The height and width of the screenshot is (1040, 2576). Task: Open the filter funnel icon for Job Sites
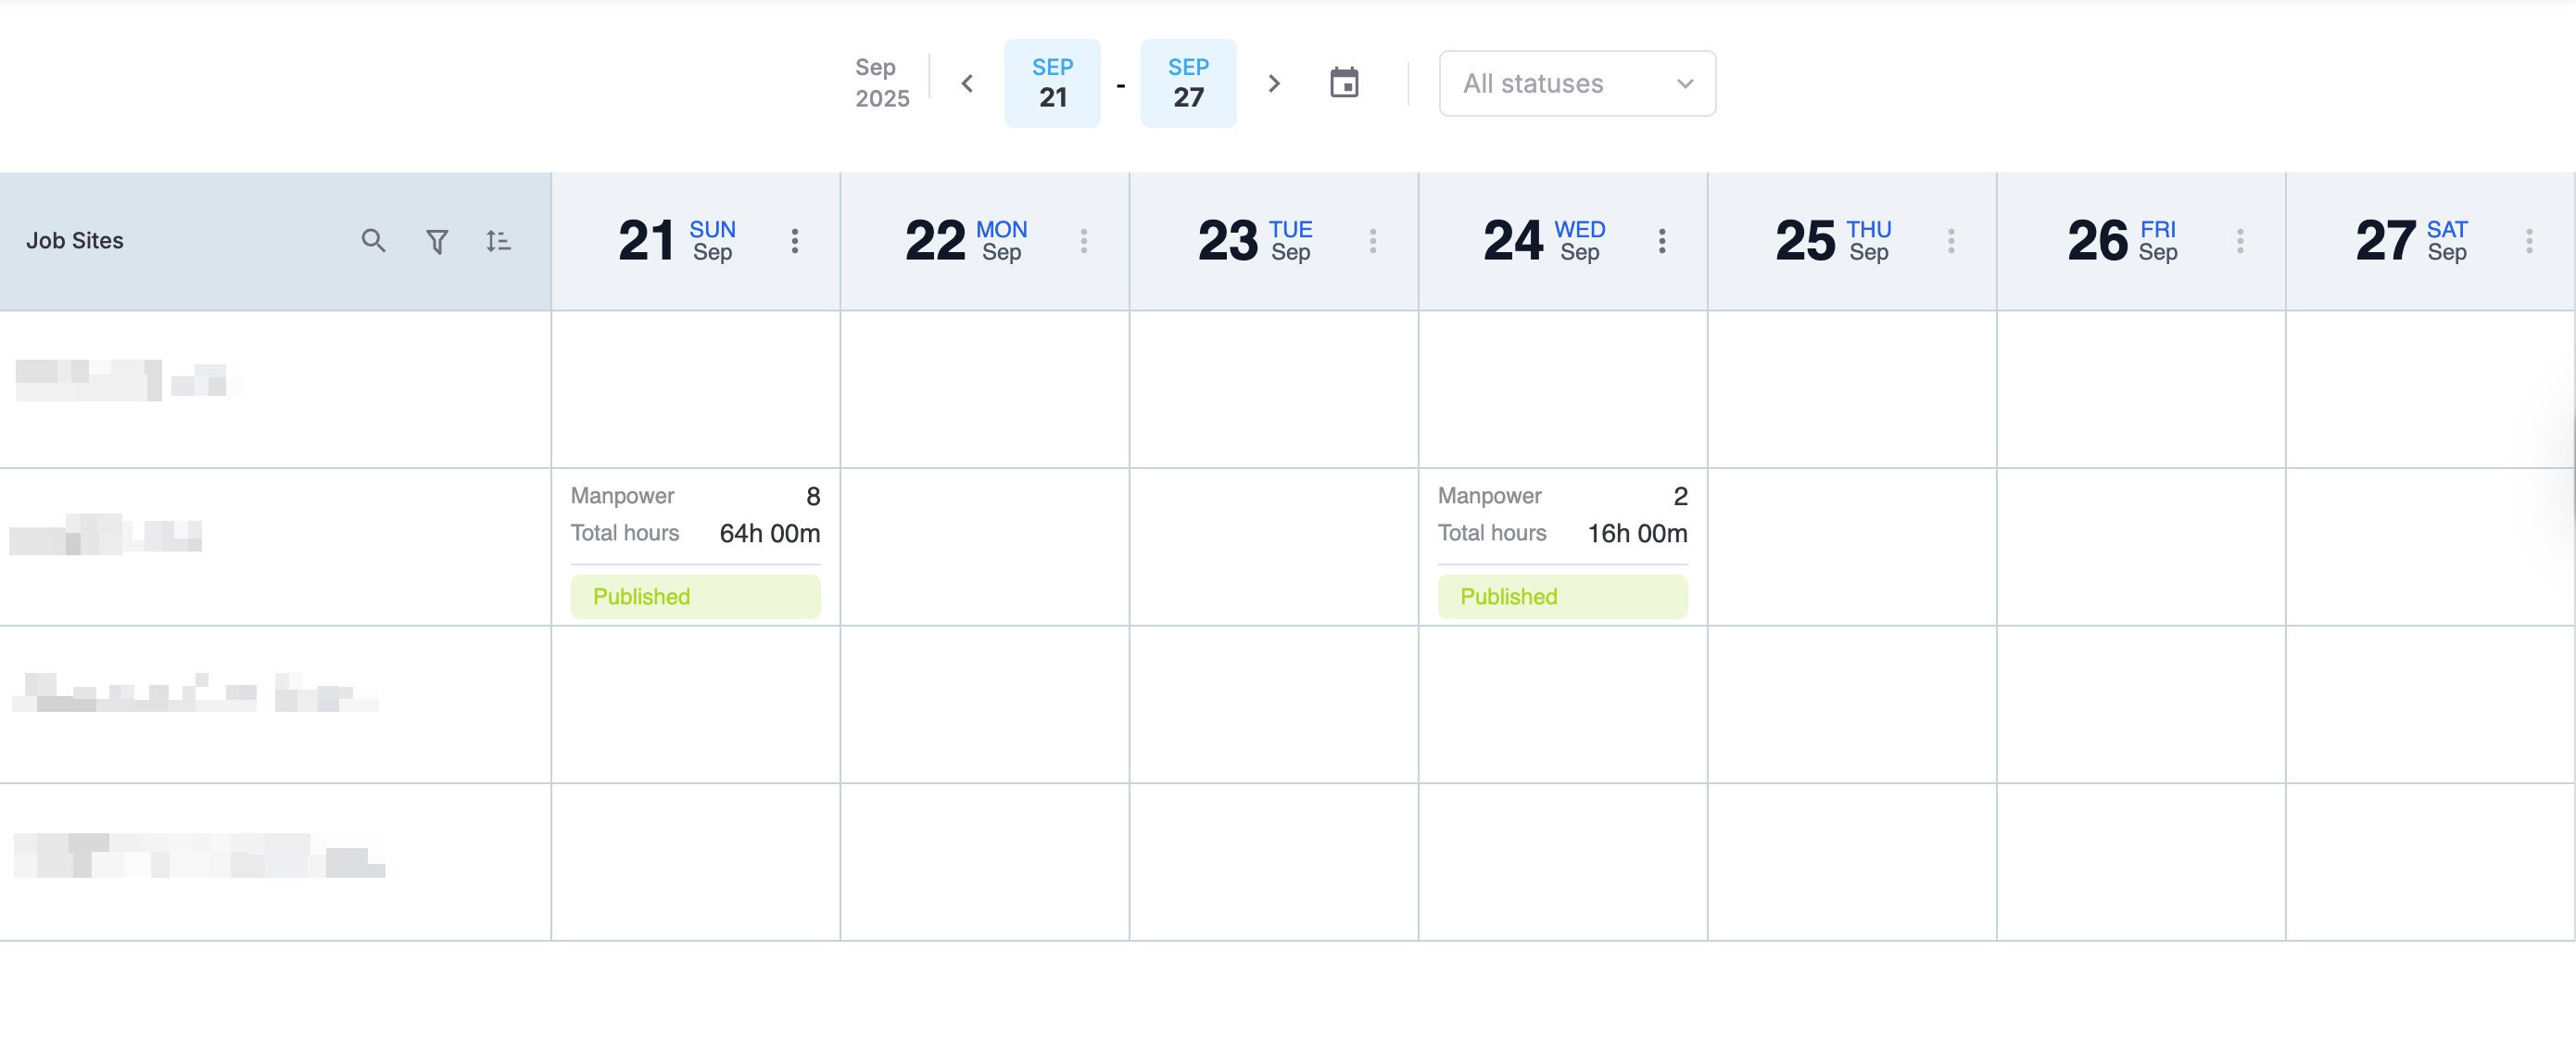[437, 241]
